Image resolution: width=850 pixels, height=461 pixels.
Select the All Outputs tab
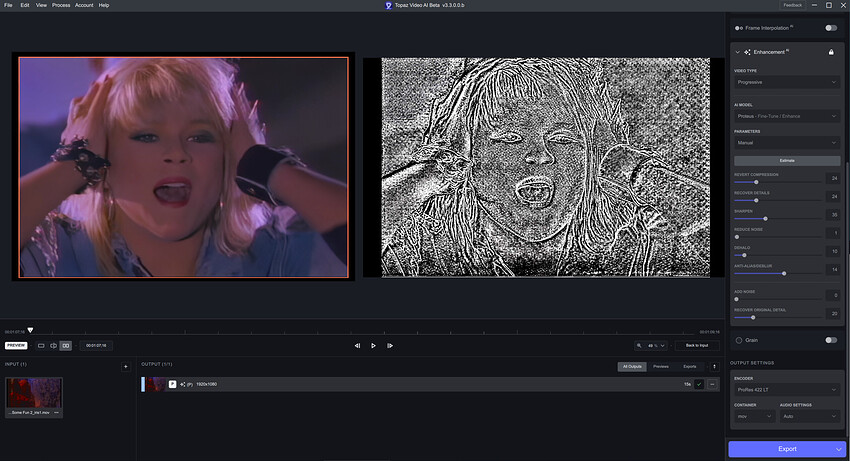[x=632, y=367]
